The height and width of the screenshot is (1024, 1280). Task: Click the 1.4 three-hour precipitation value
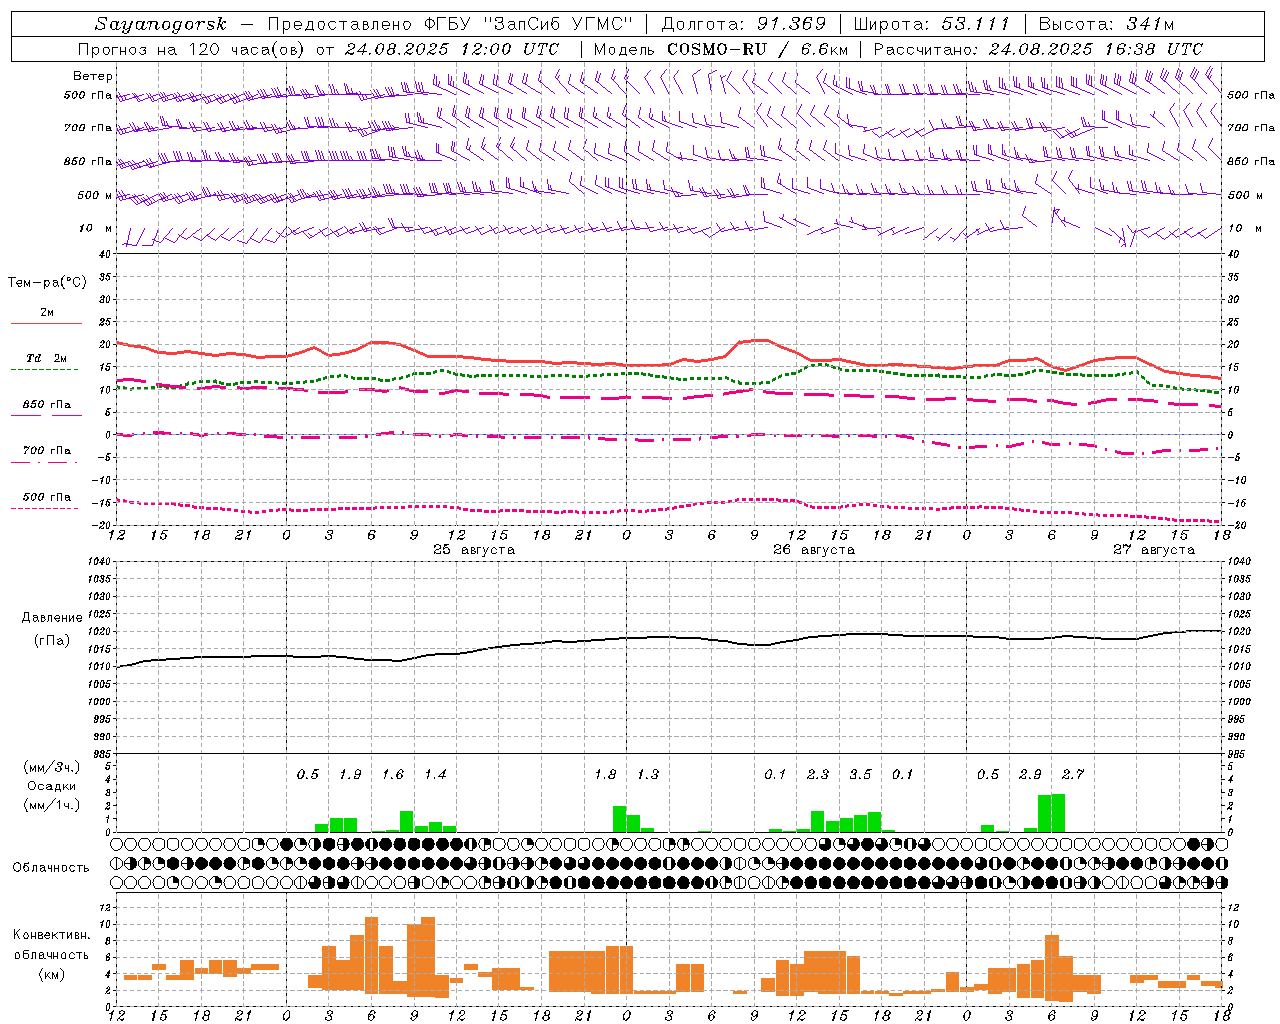tap(435, 775)
